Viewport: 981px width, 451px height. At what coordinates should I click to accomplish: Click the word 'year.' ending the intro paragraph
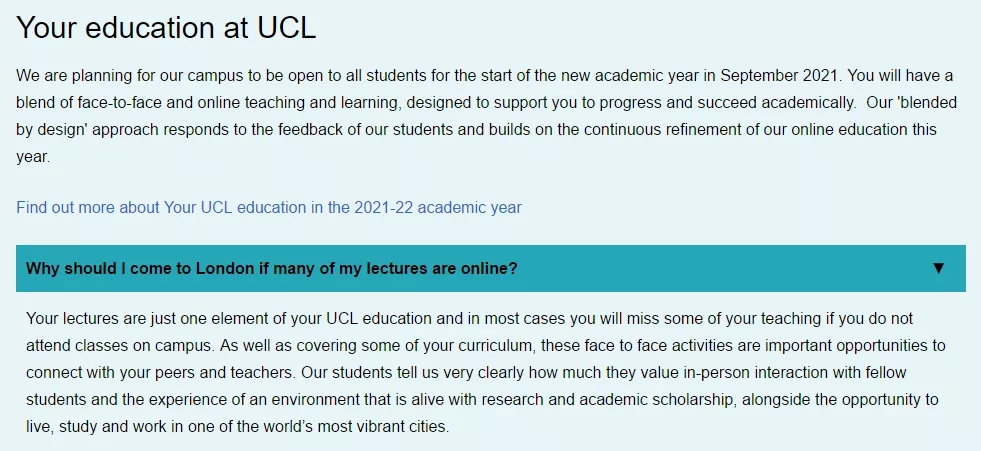pos(33,157)
